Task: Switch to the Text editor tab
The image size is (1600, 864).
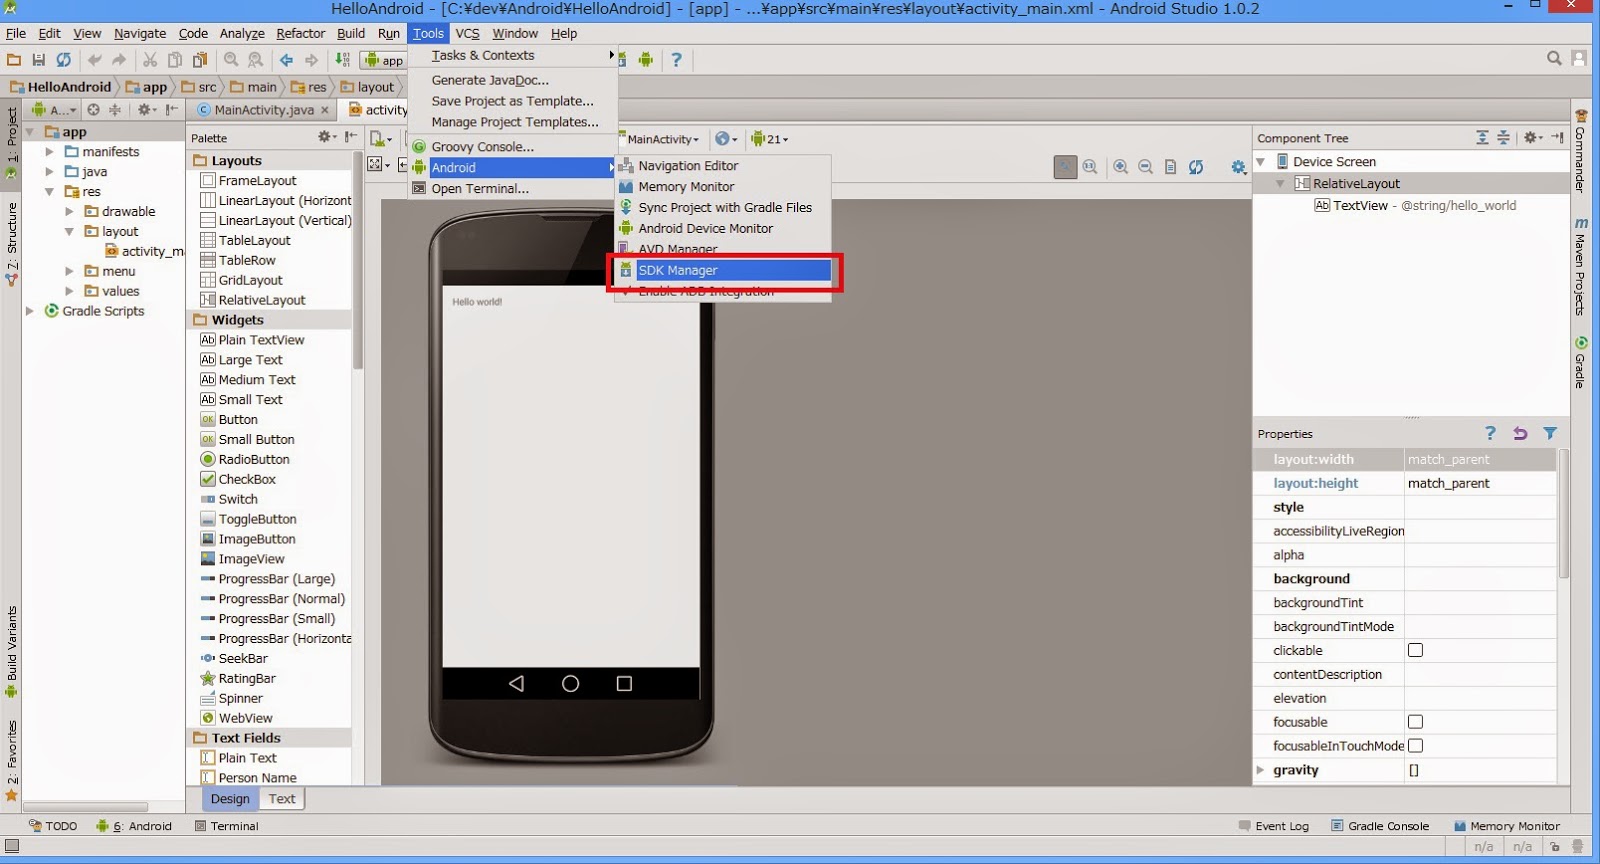Action: coord(282,799)
